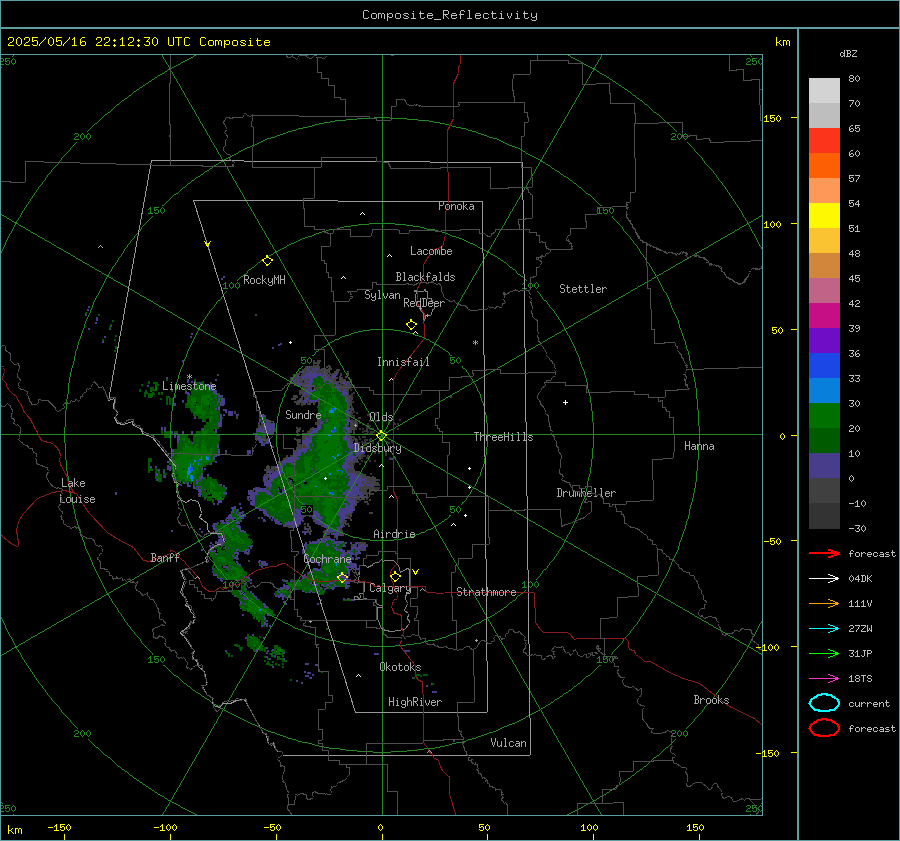
Task: Click the Stettler city label
Action: point(583,289)
